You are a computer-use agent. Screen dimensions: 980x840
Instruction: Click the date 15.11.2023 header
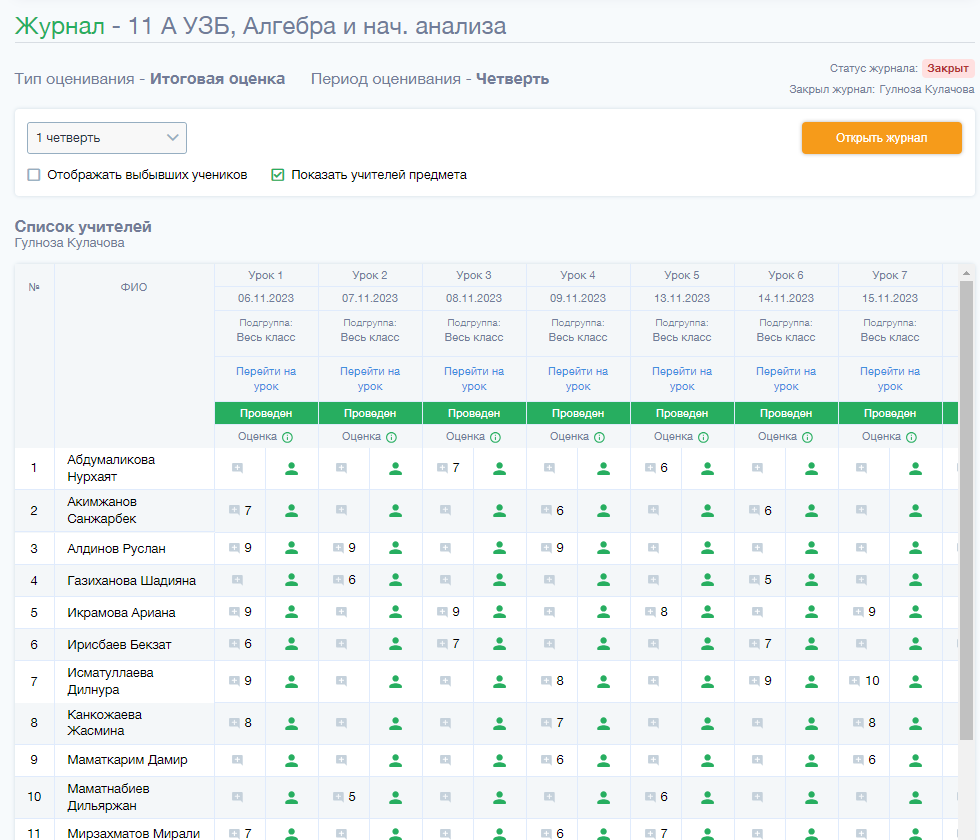tap(890, 299)
